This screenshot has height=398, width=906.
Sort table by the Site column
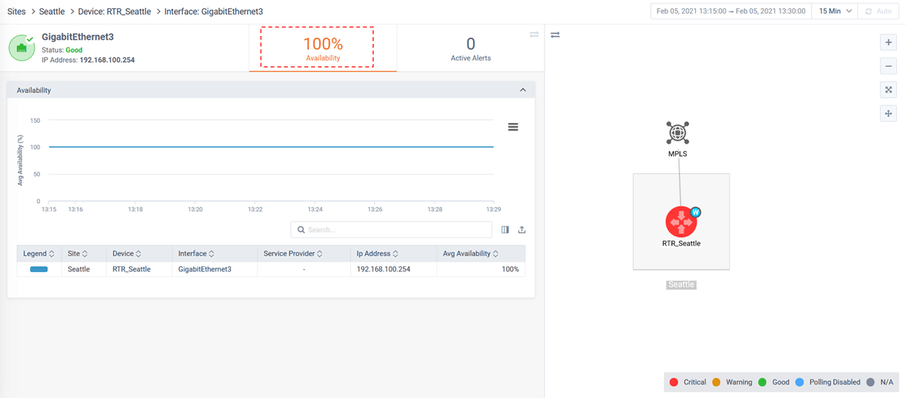tap(83, 254)
